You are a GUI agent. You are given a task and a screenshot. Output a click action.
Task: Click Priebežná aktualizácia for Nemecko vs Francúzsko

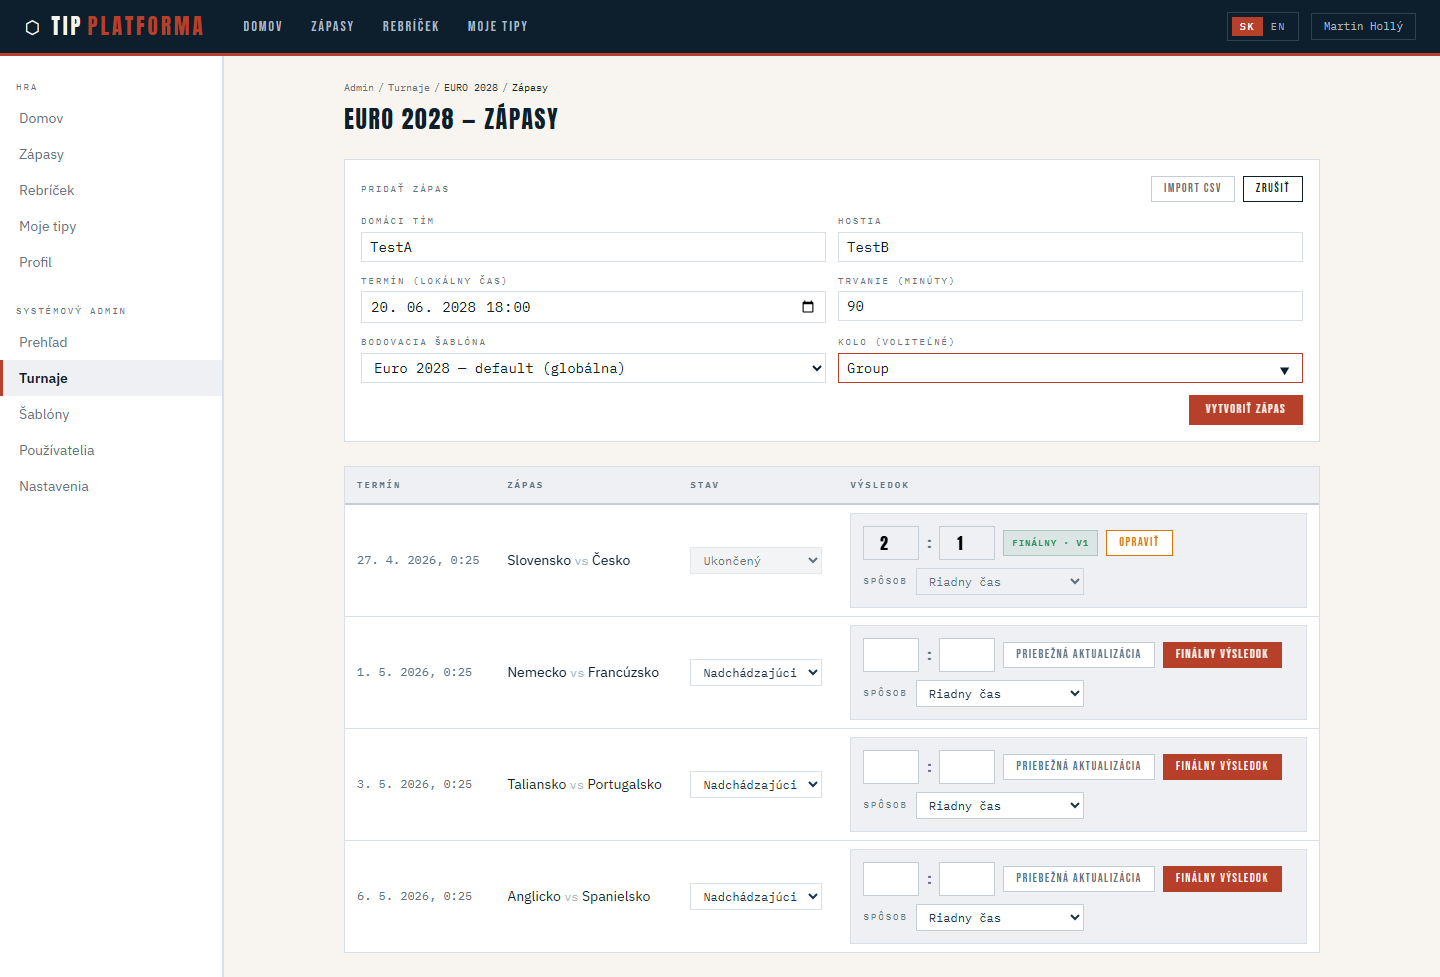[x=1078, y=654]
